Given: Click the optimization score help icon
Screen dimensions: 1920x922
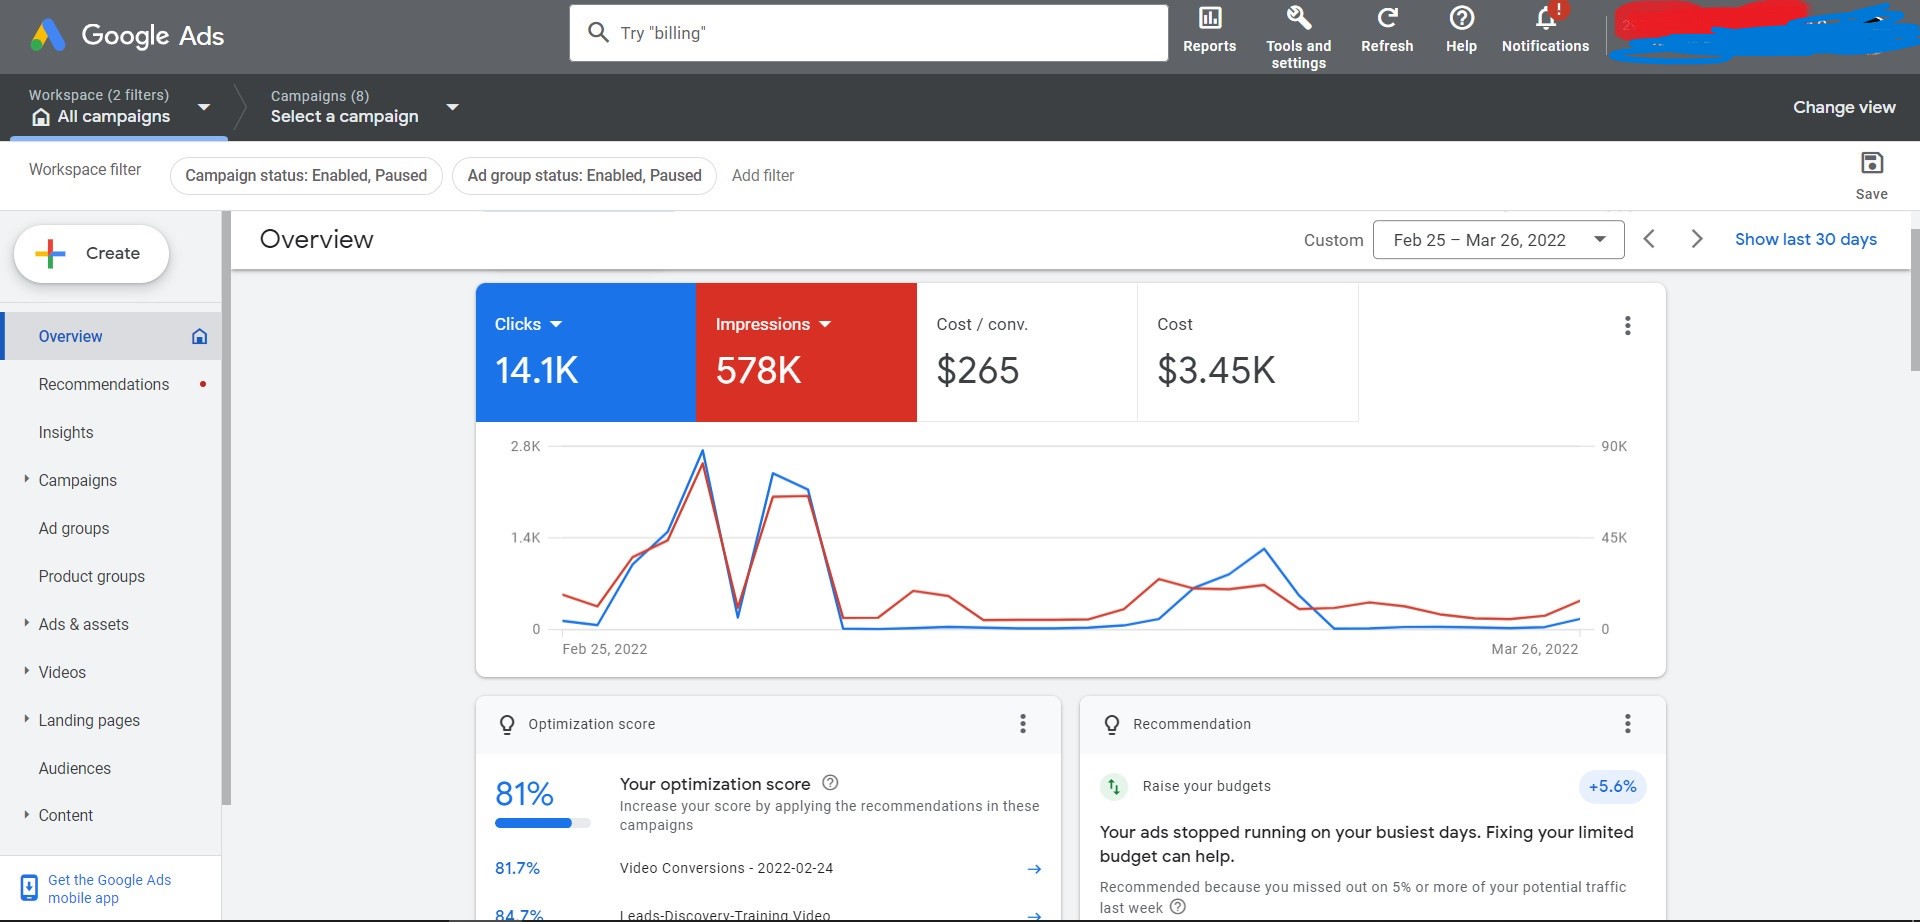Looking at the screenshot, I should coord(829,783).
